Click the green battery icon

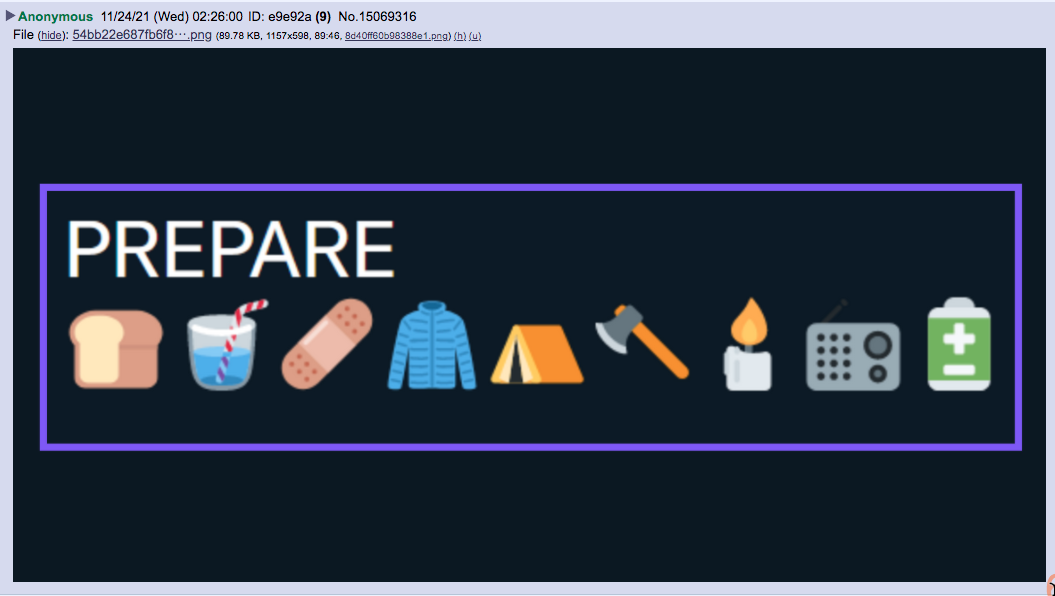(x=959, y=344)
